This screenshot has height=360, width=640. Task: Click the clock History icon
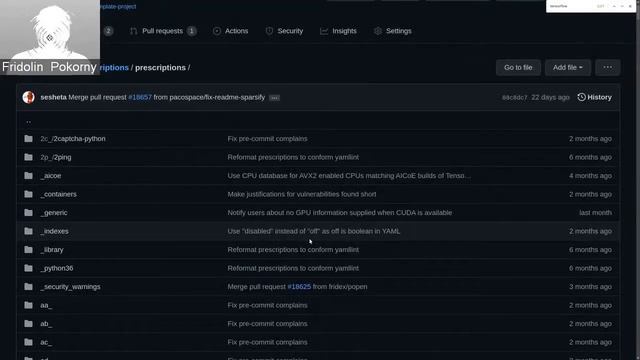(582, 97)
